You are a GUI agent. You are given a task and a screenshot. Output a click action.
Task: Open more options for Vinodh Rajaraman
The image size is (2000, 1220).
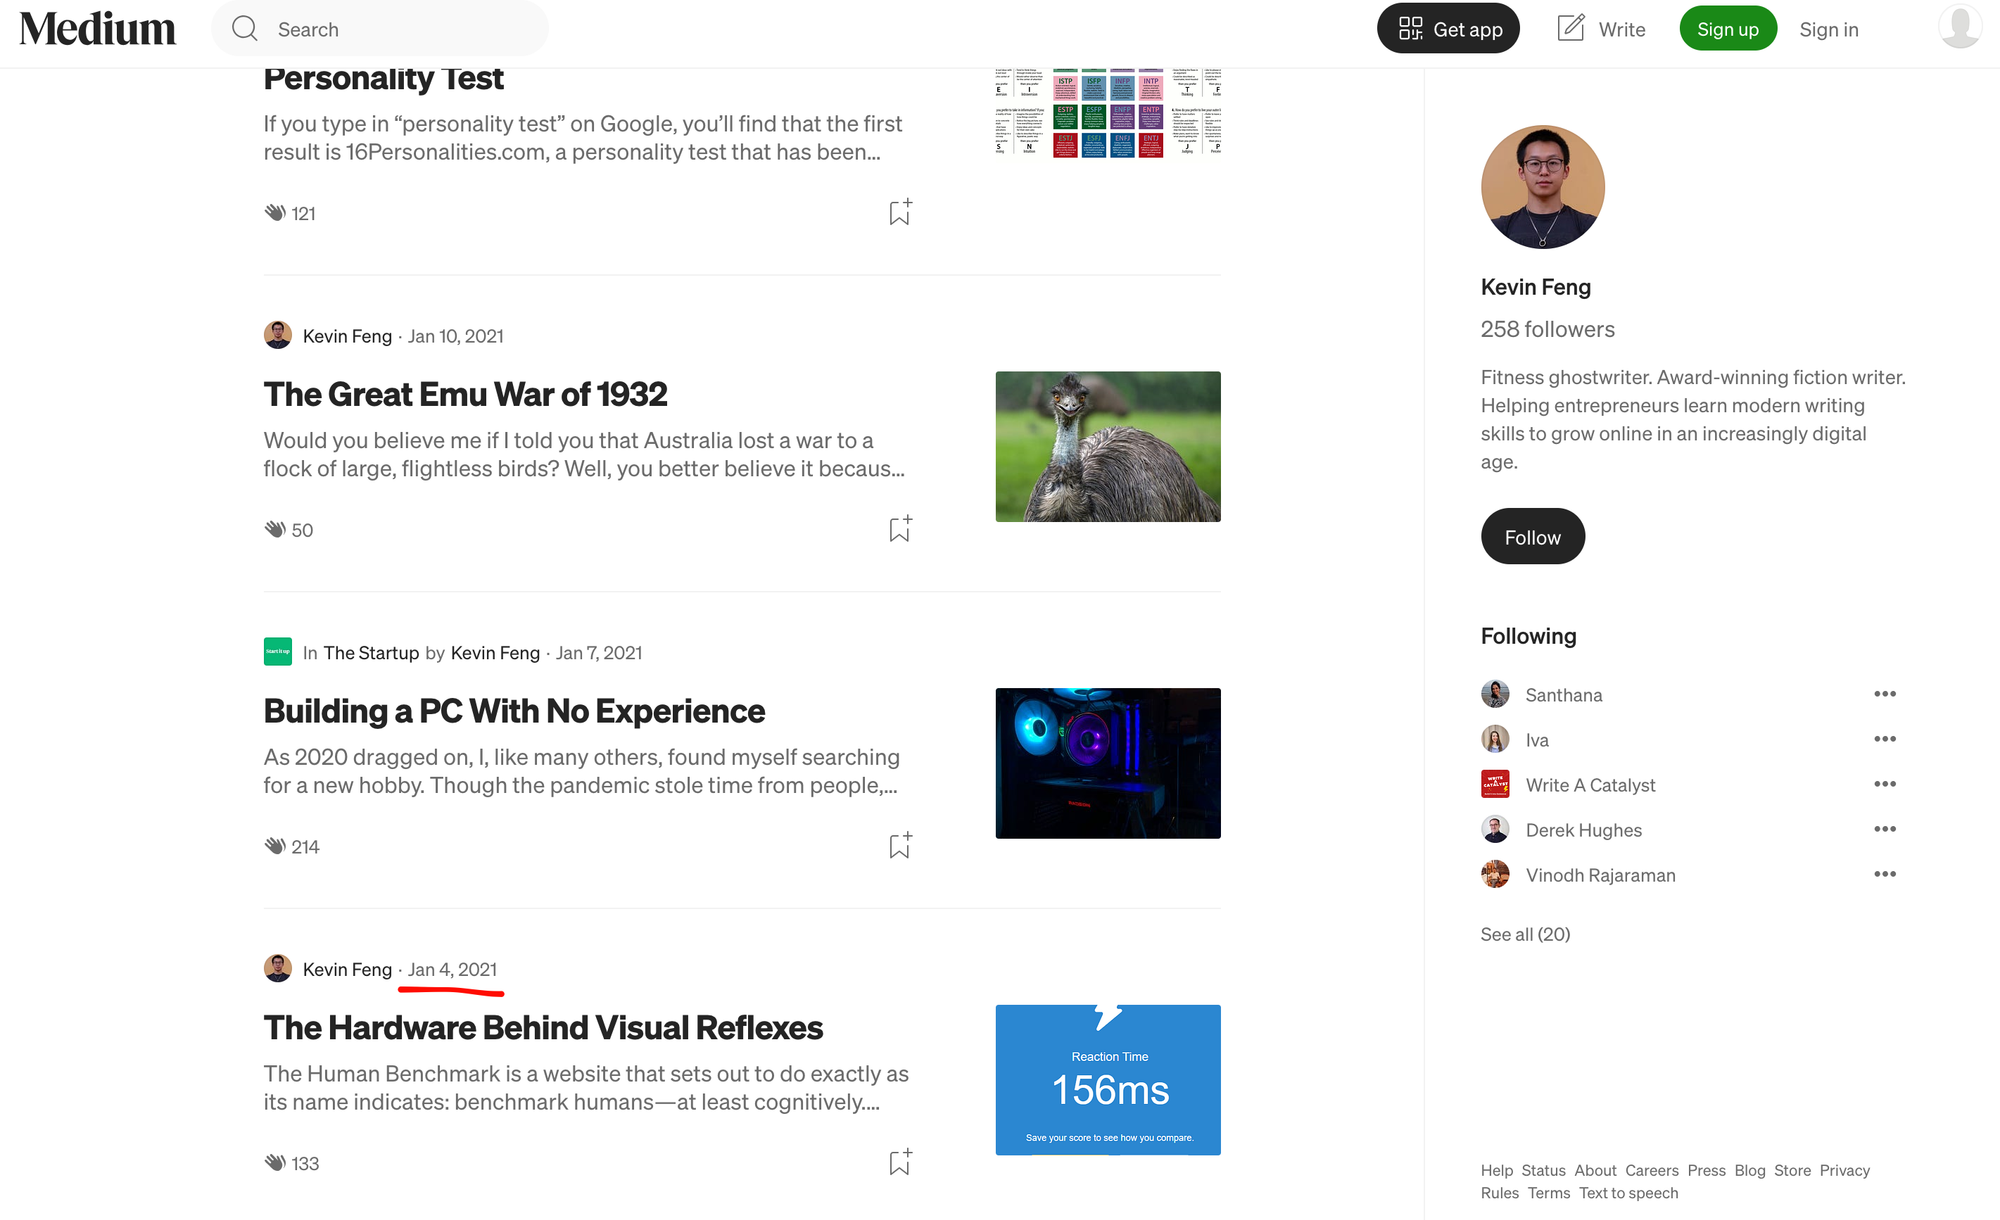(x=1885, y=874)
